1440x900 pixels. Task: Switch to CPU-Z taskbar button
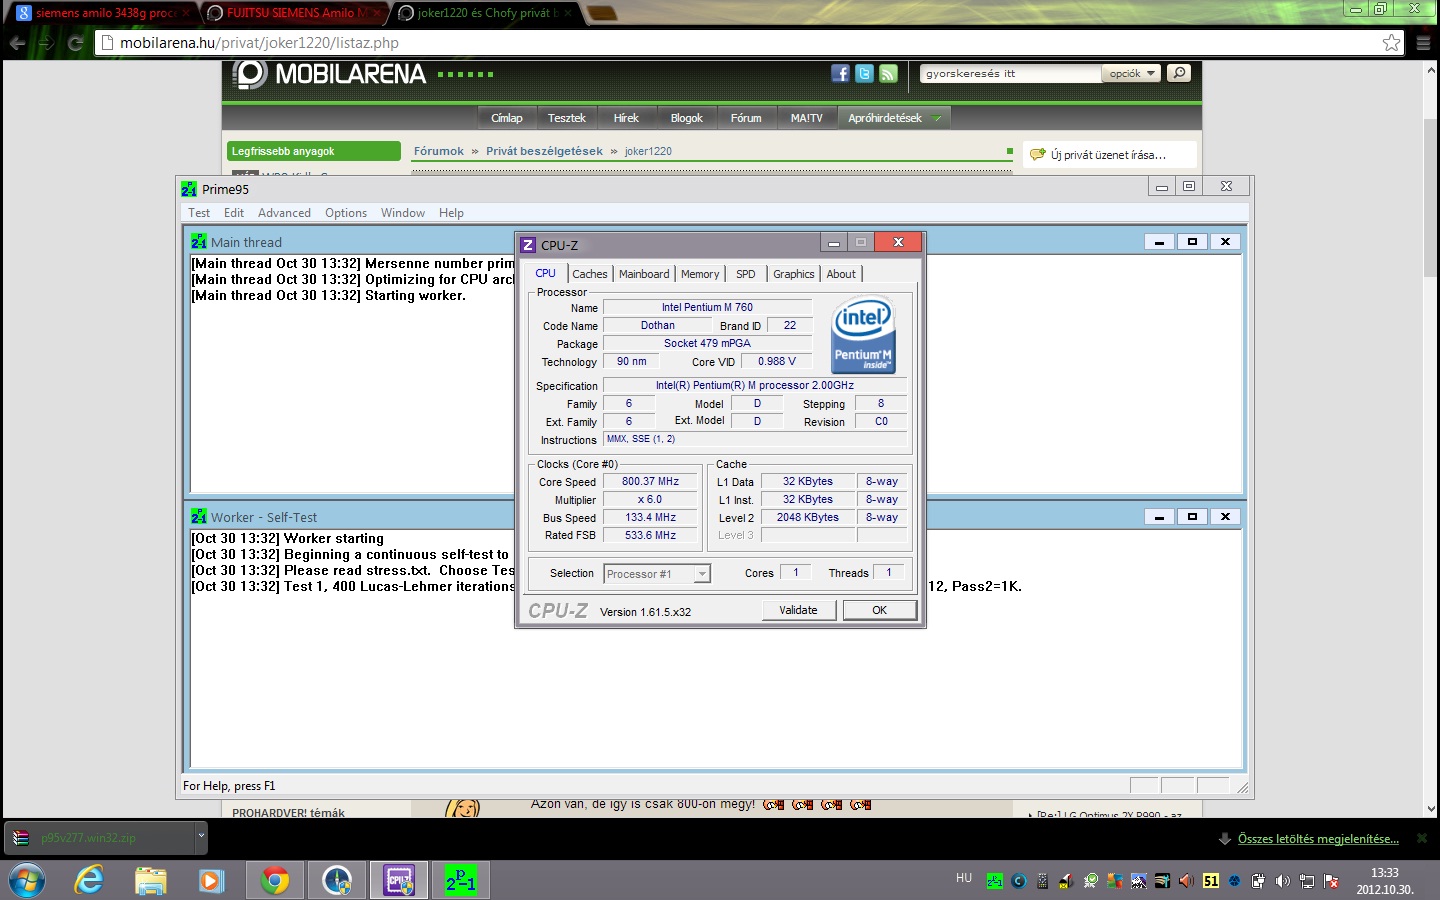[399, 881]
